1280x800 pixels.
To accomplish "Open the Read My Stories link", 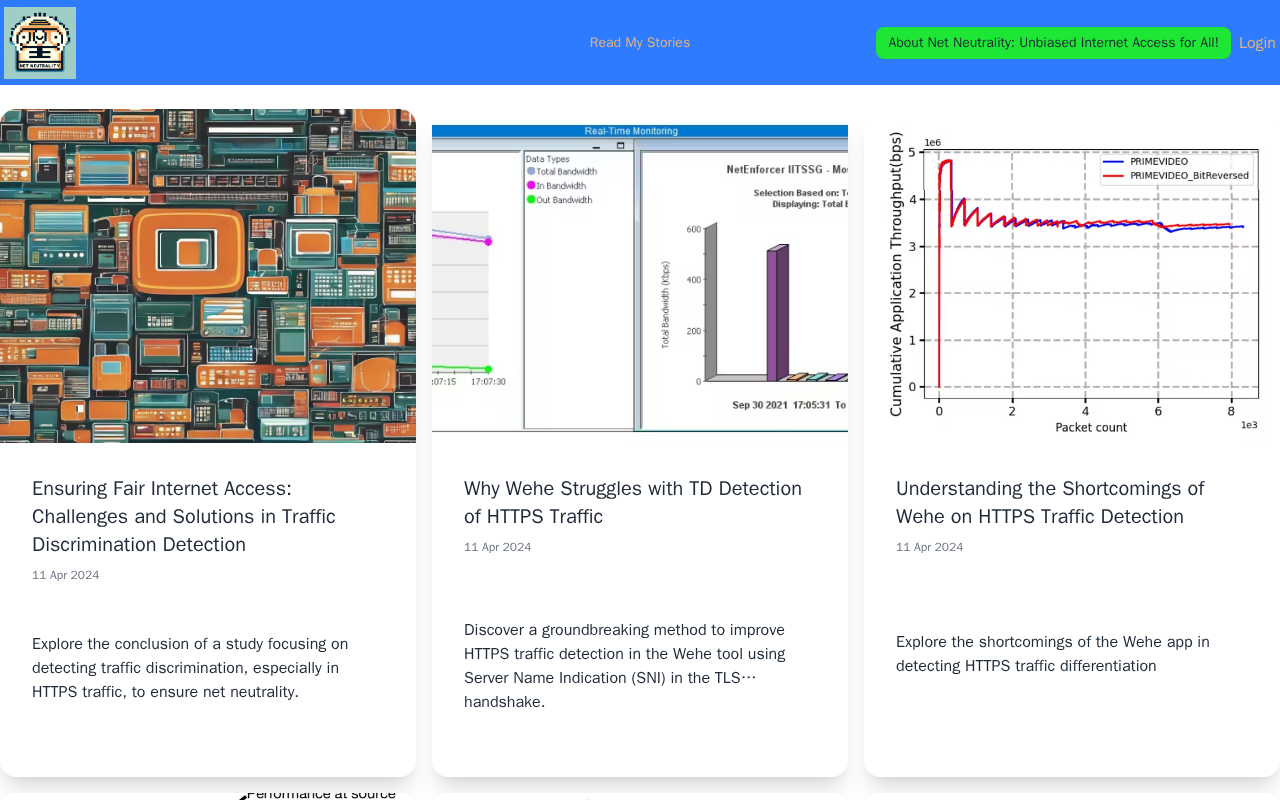I will pos(640,43).
